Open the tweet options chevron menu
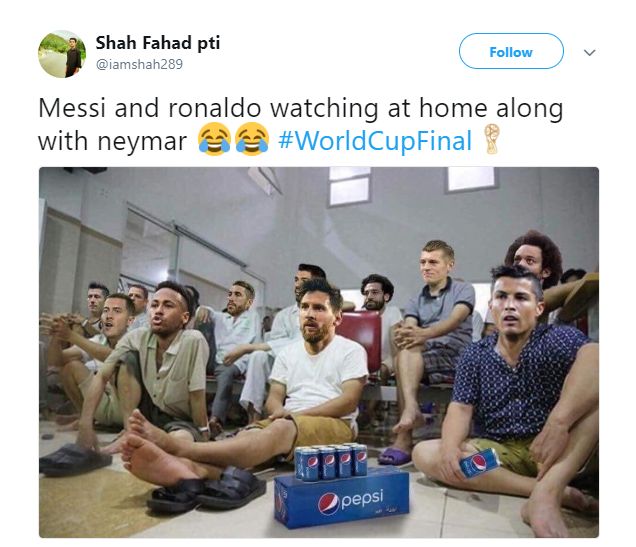The image size is (636, 547). click(589, 52)
